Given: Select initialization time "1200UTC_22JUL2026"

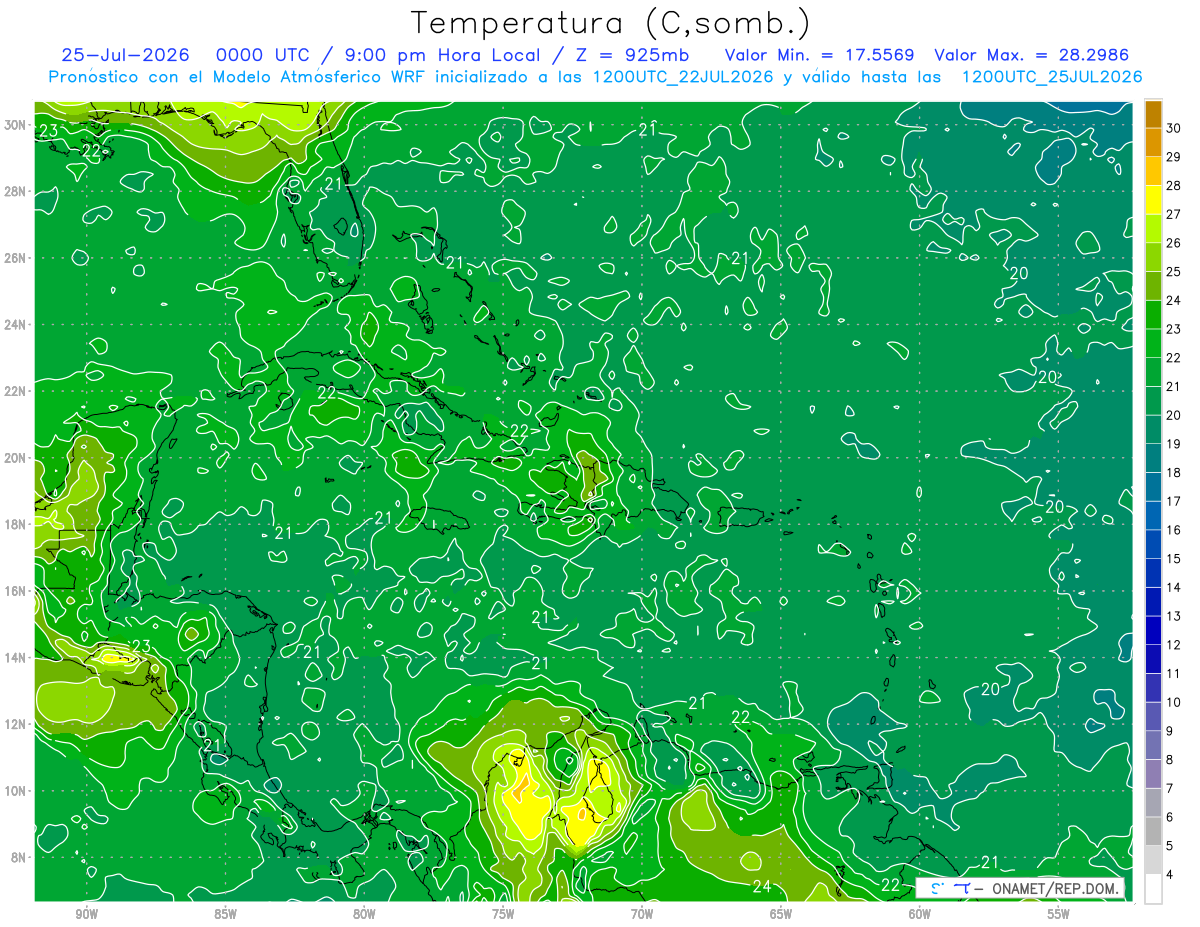Looking at the screenshot, I should click(x=683, y=77).
